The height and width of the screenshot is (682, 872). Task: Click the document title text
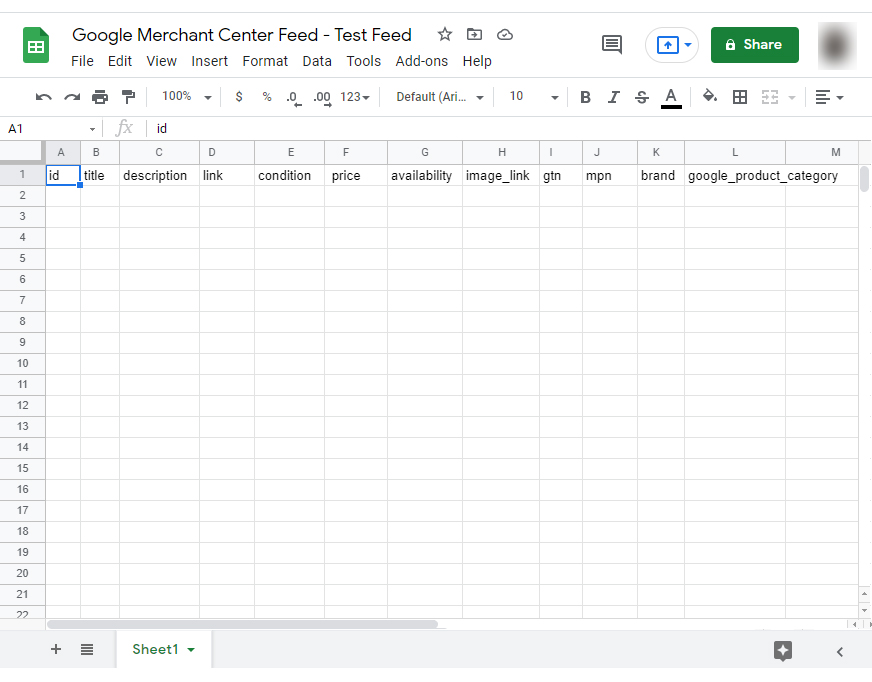pyautogui.click(x=242, y=34)
